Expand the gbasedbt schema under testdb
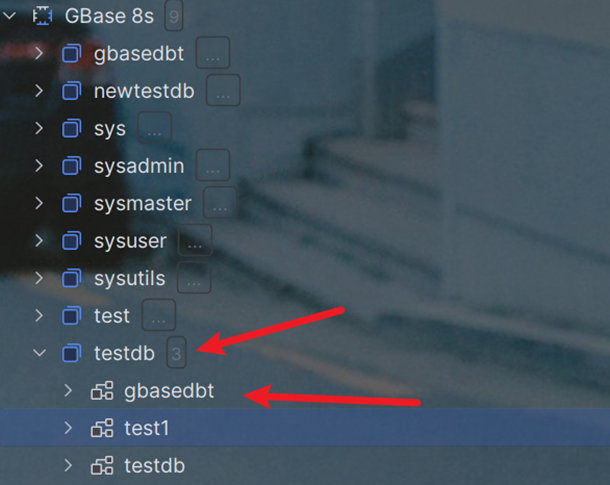The image size is (610, 485). point(68,391)
